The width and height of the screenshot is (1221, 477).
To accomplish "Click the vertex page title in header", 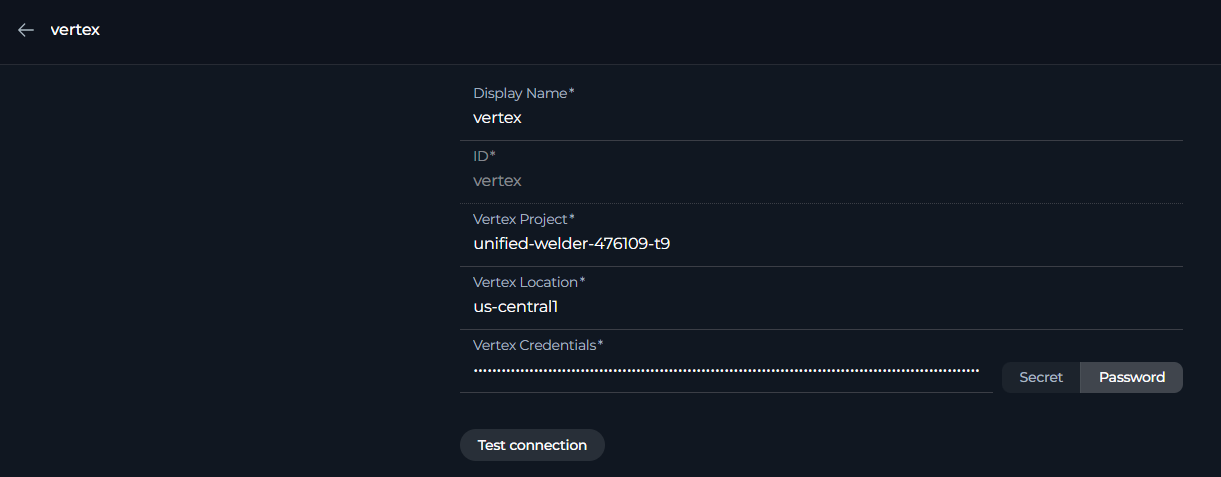I will click(75, 30).
